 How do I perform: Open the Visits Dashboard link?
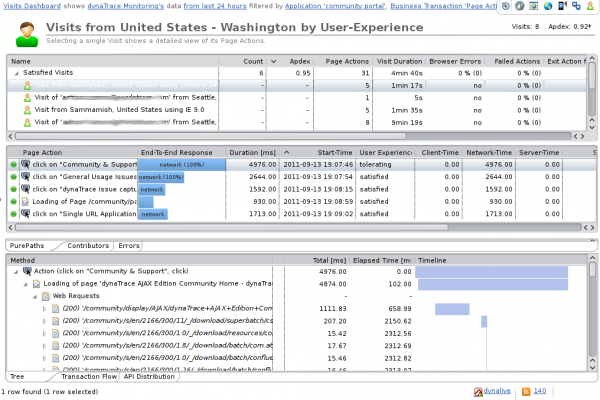32,6
